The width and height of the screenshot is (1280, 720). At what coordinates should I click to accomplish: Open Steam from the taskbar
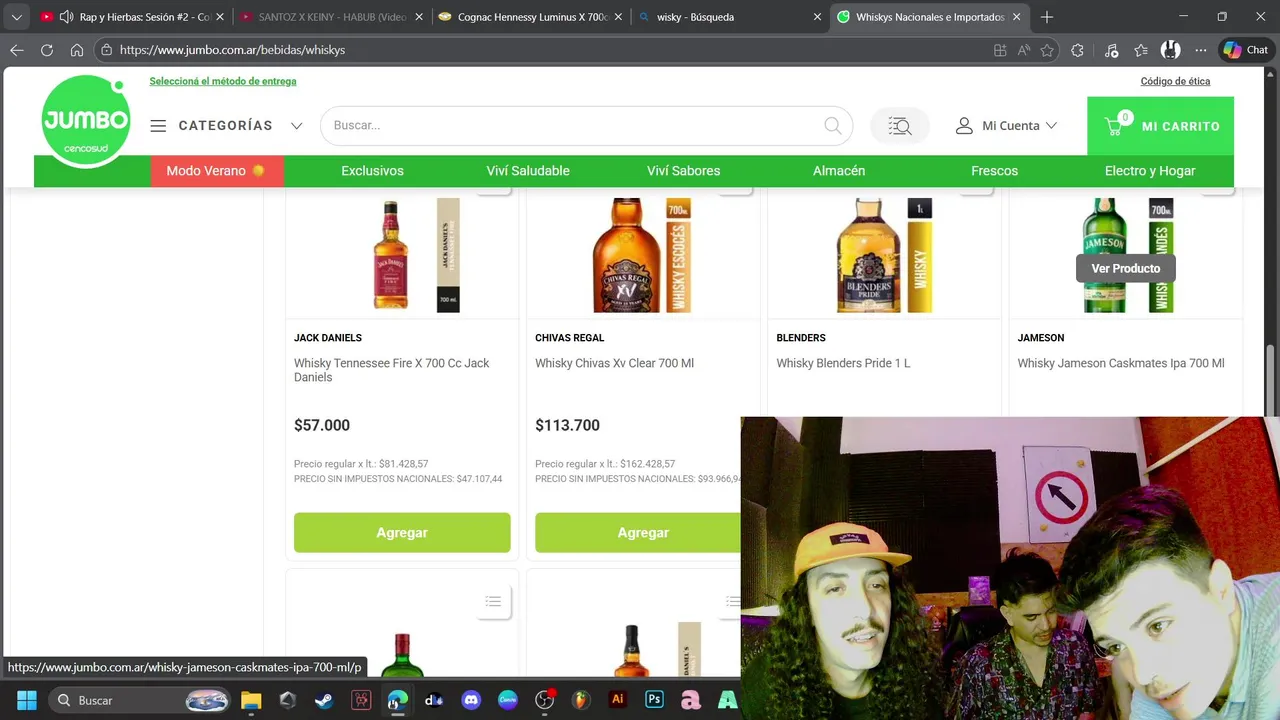[324, 700]
